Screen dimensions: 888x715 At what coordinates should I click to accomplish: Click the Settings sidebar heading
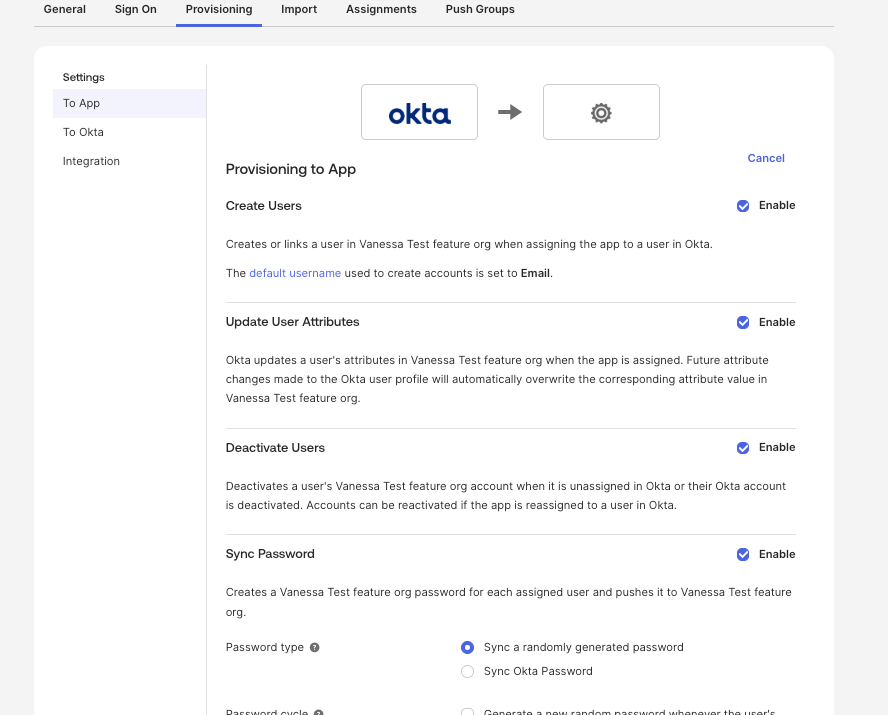tap(83, 77)
